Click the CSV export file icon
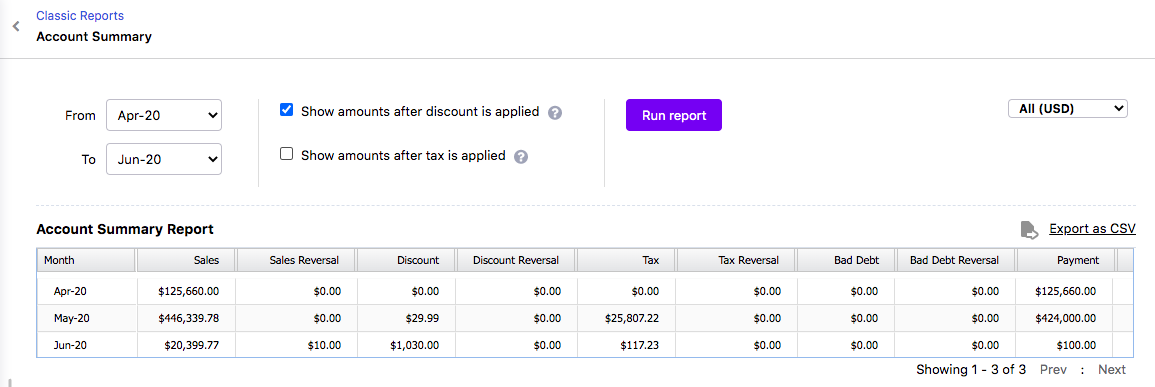This screenshot has height=387, width=1155. pos(1029,230)
